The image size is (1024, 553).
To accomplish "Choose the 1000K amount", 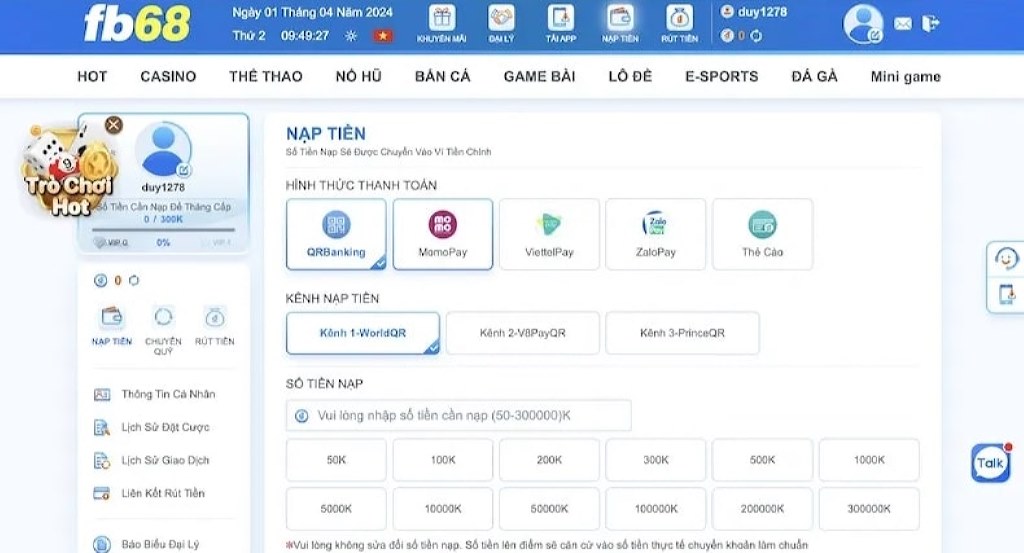I will click(x=869, y=460).
